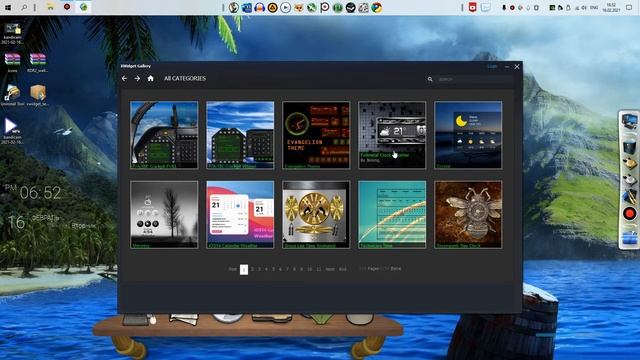Open the Chrome-like colorful icon in taskbar

pyautogui.click(x=377, y=7)
